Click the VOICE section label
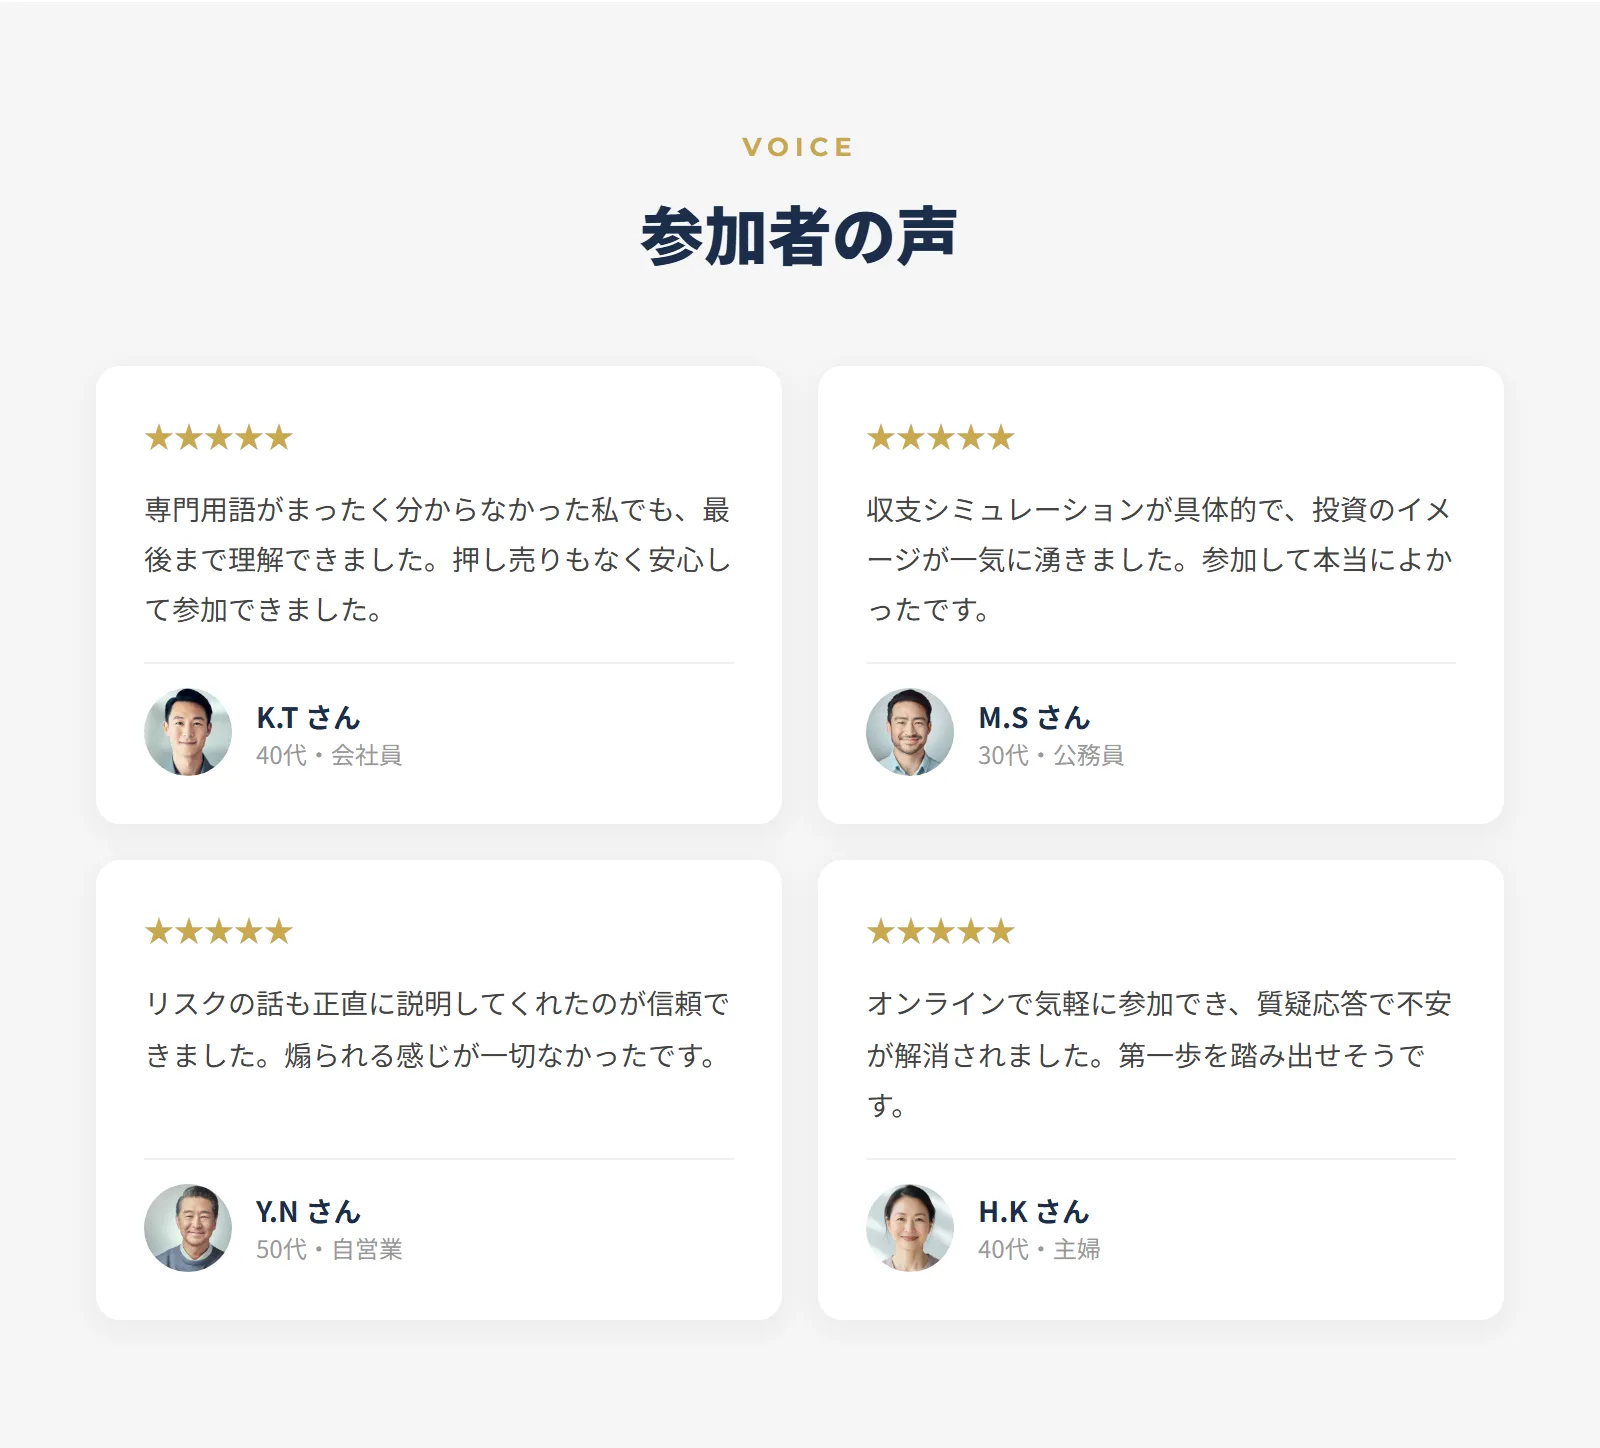The height and width of the screenshot is (1448, 1600). (x=798, y=147)
